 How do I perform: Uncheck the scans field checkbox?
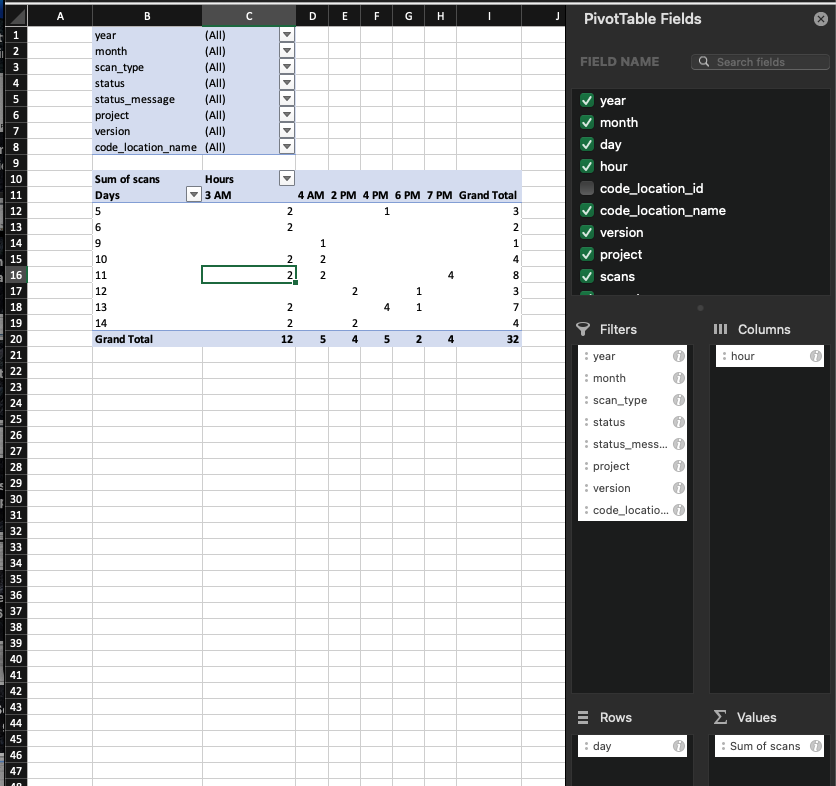(x=588, y=277)
